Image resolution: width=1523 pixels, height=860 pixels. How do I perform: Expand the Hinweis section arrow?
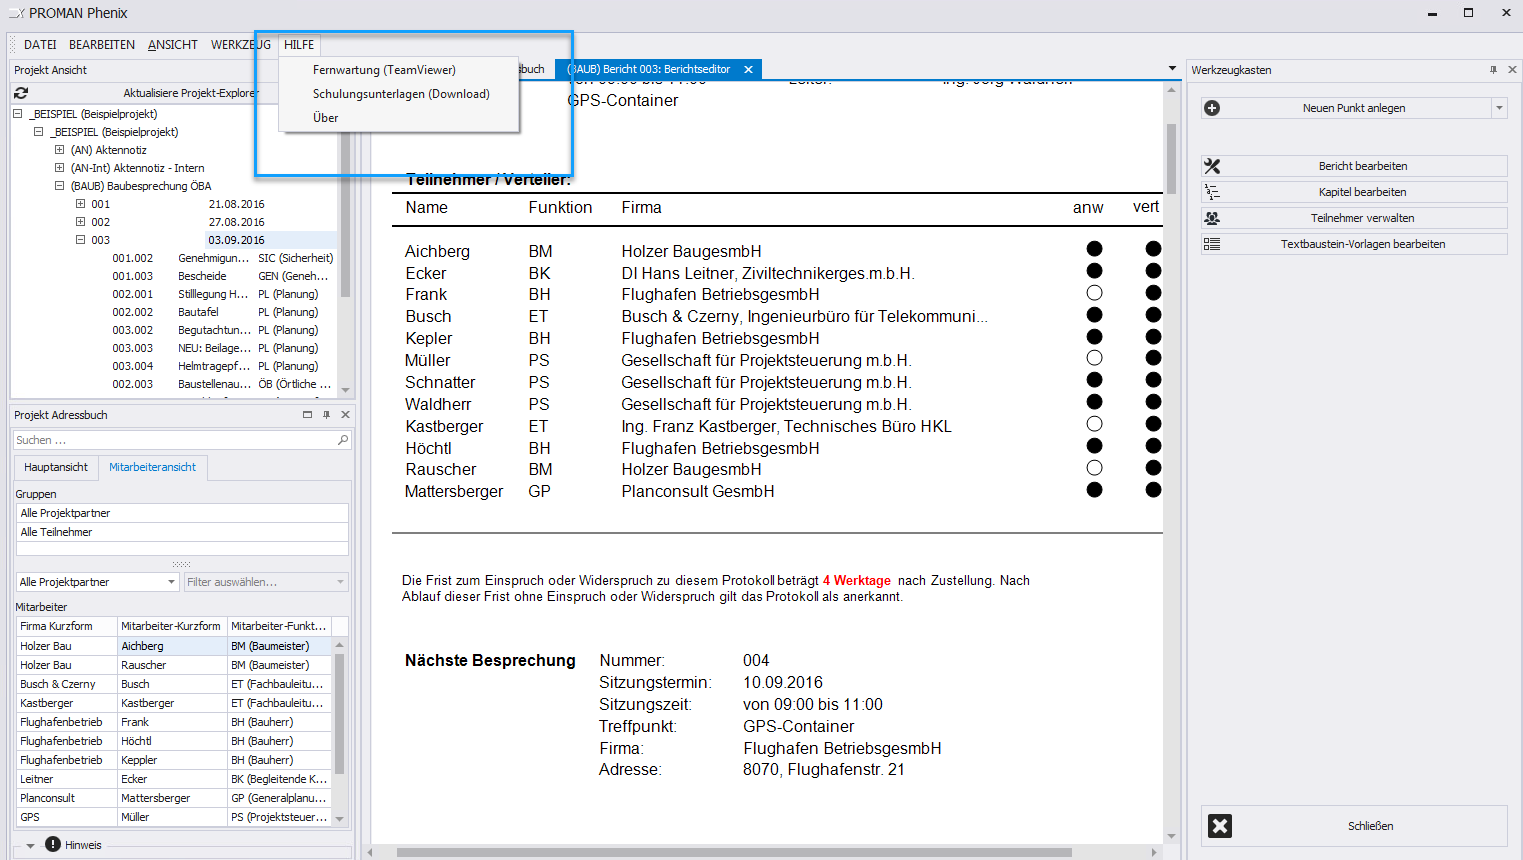[30, 846]
